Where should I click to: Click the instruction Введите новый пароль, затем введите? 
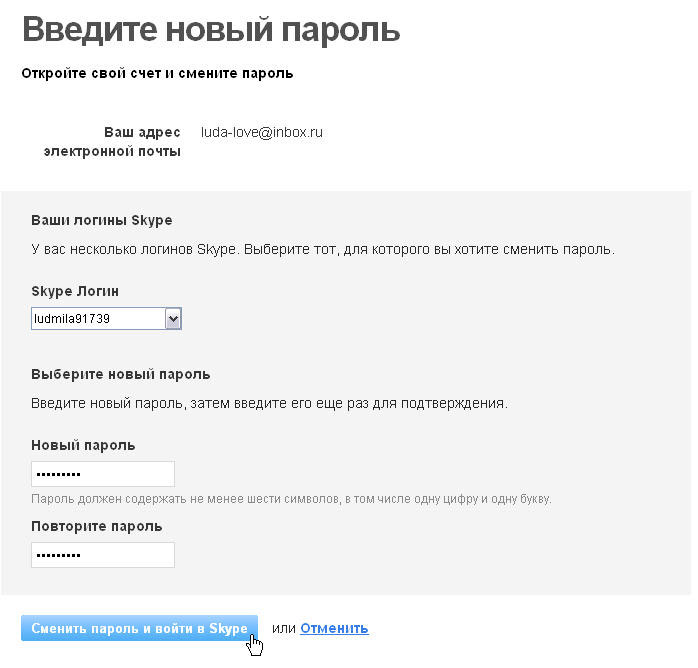[269, 404]
